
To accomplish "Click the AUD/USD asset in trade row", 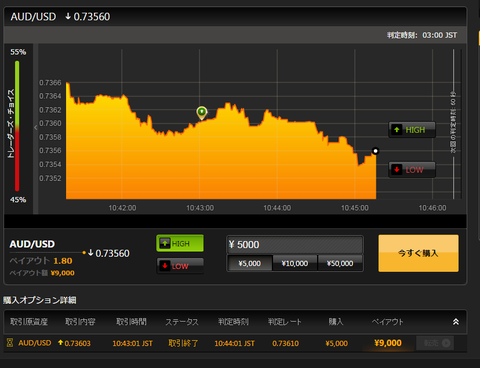I will pyautogui.click(x=35, y=343).
